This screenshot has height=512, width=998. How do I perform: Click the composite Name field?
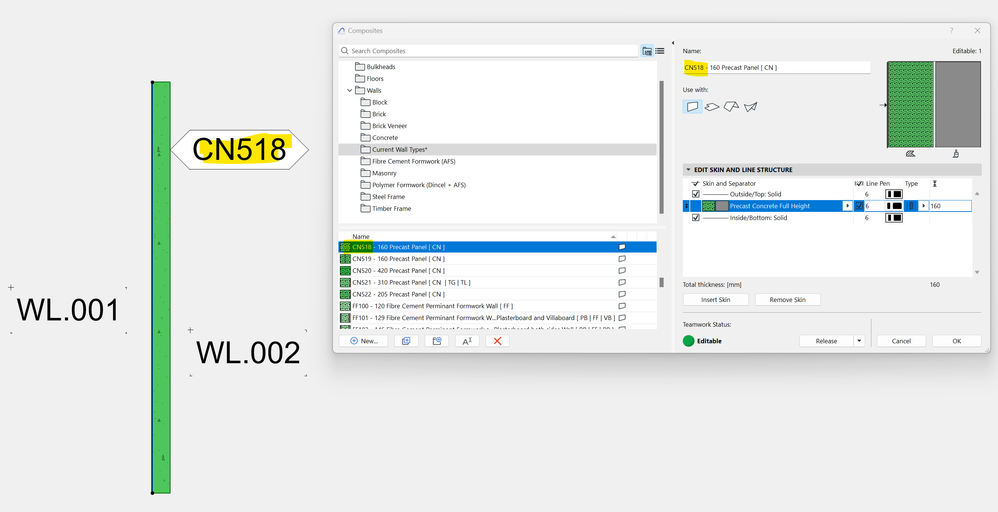click(x=776, y=68)
